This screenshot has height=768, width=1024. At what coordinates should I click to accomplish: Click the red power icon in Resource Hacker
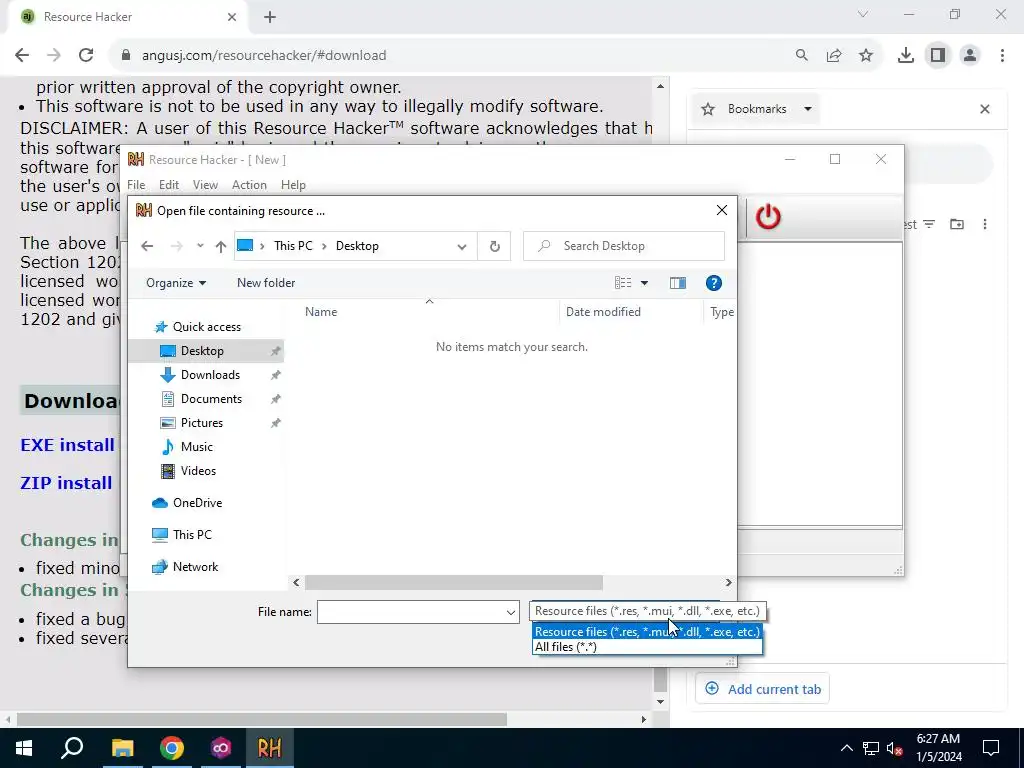pyautogui.click(x=768, y=216)
